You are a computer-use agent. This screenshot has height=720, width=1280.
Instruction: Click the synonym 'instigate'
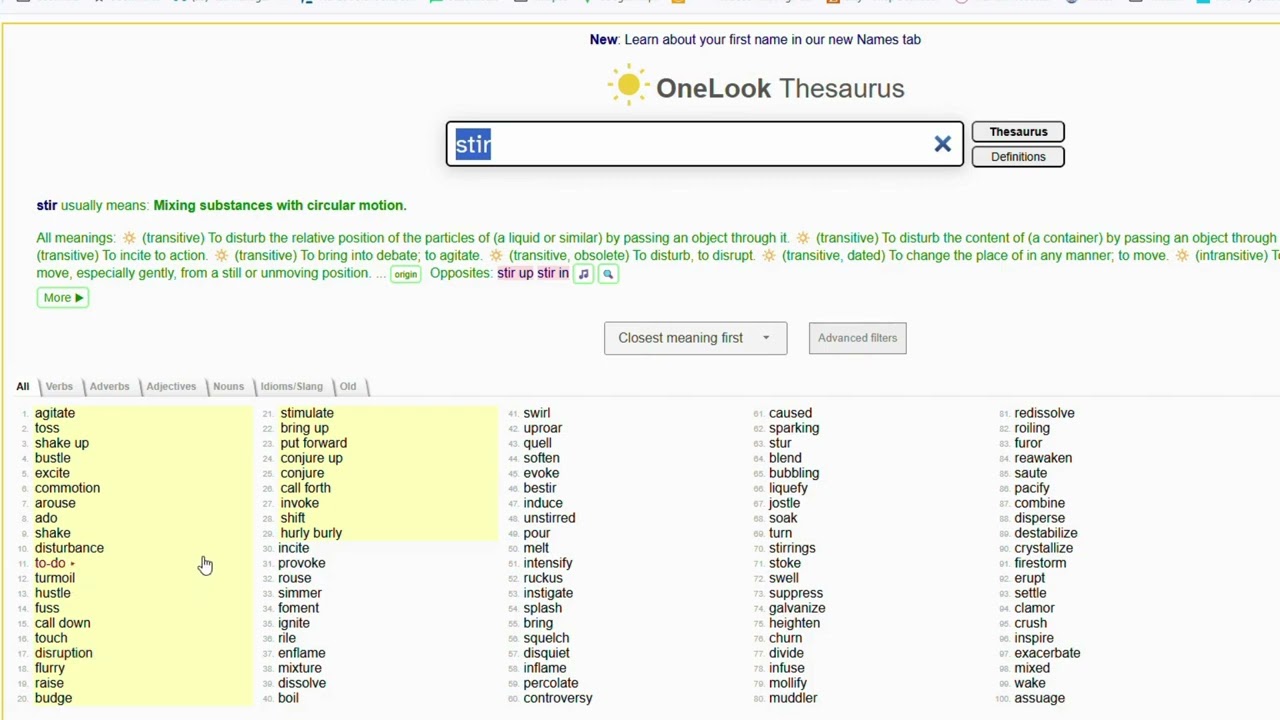548,593
